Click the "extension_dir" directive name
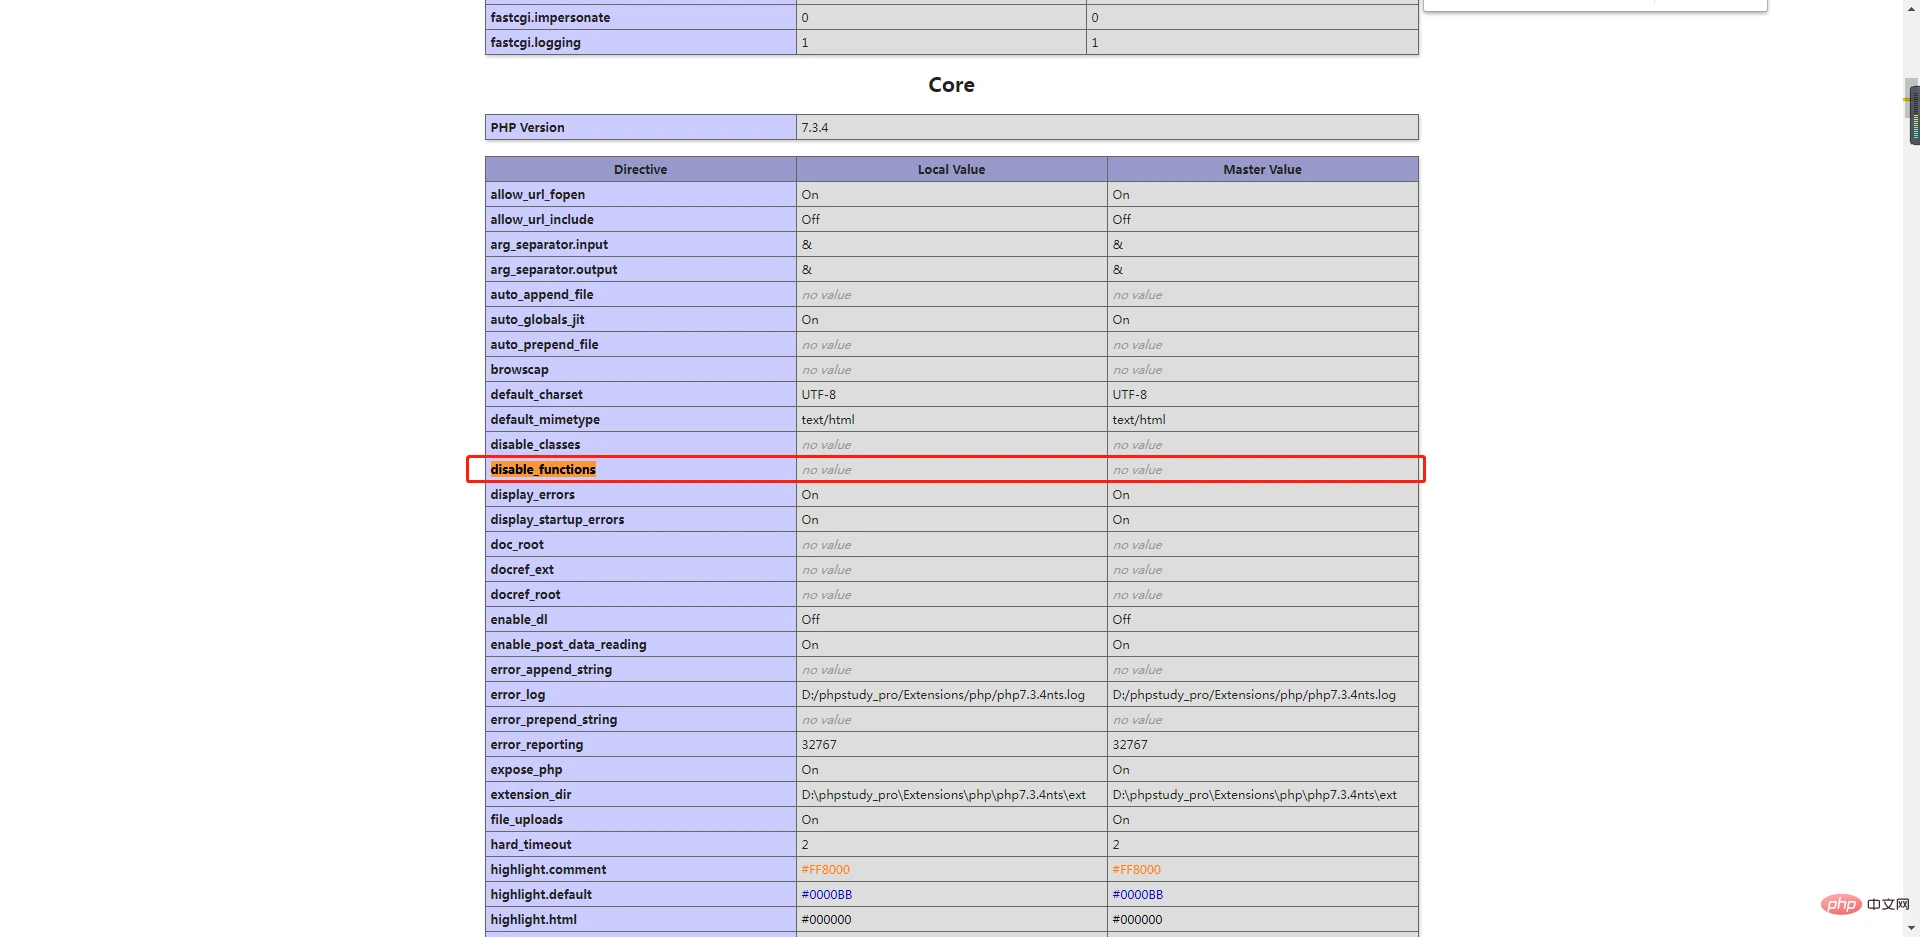 tap(531, 795)
